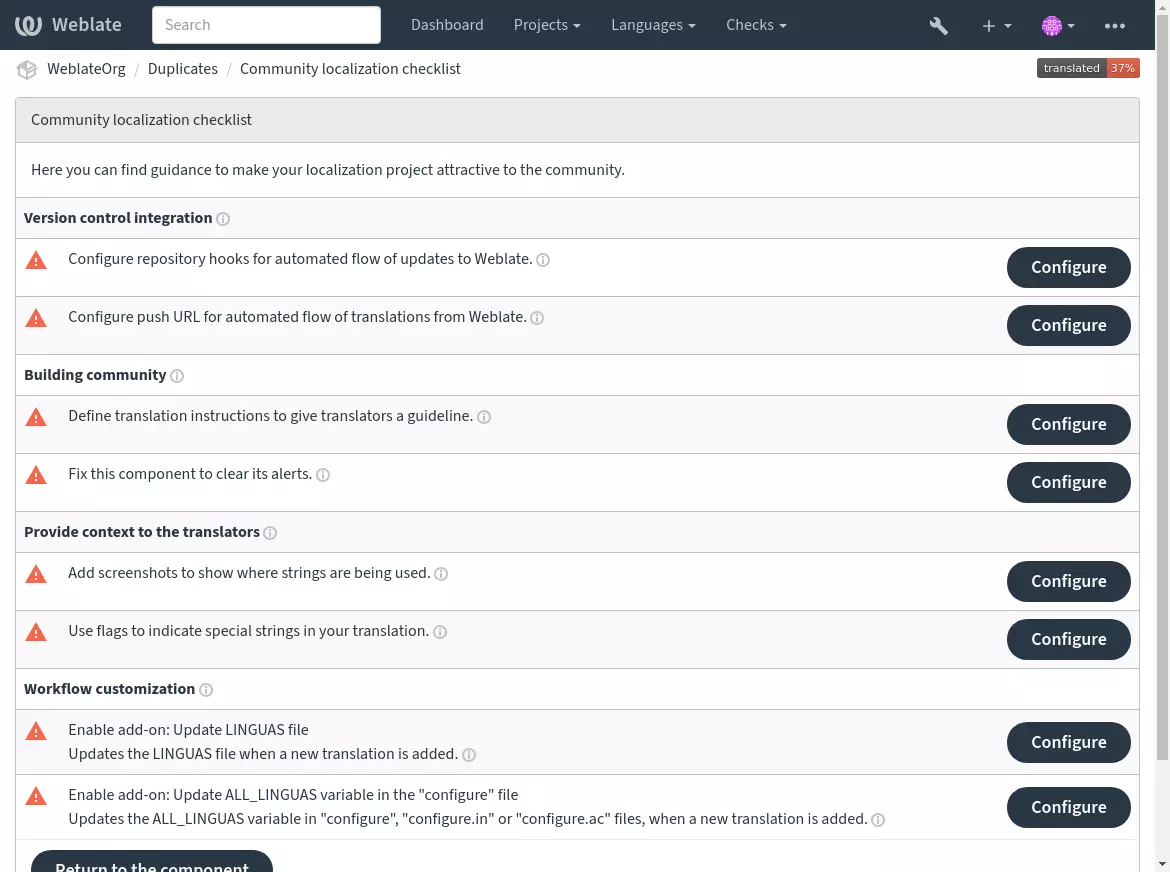The height and width of the screenshot is (872, 1170).
Task: Expand the Projects dropdown menu
Action: [x=547, y=25]
